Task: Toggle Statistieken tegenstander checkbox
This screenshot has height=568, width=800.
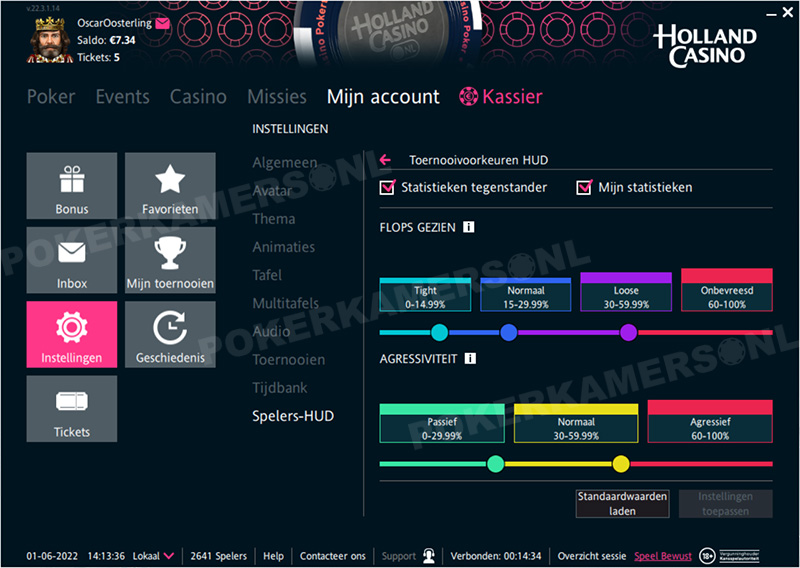Action: [x=387, y=187]
